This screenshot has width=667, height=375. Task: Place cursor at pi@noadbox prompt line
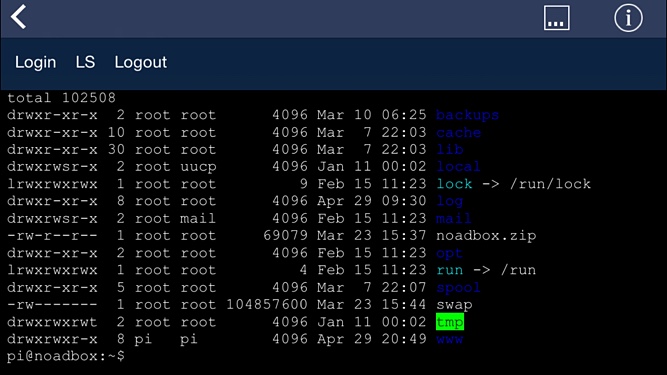point(66,356)
